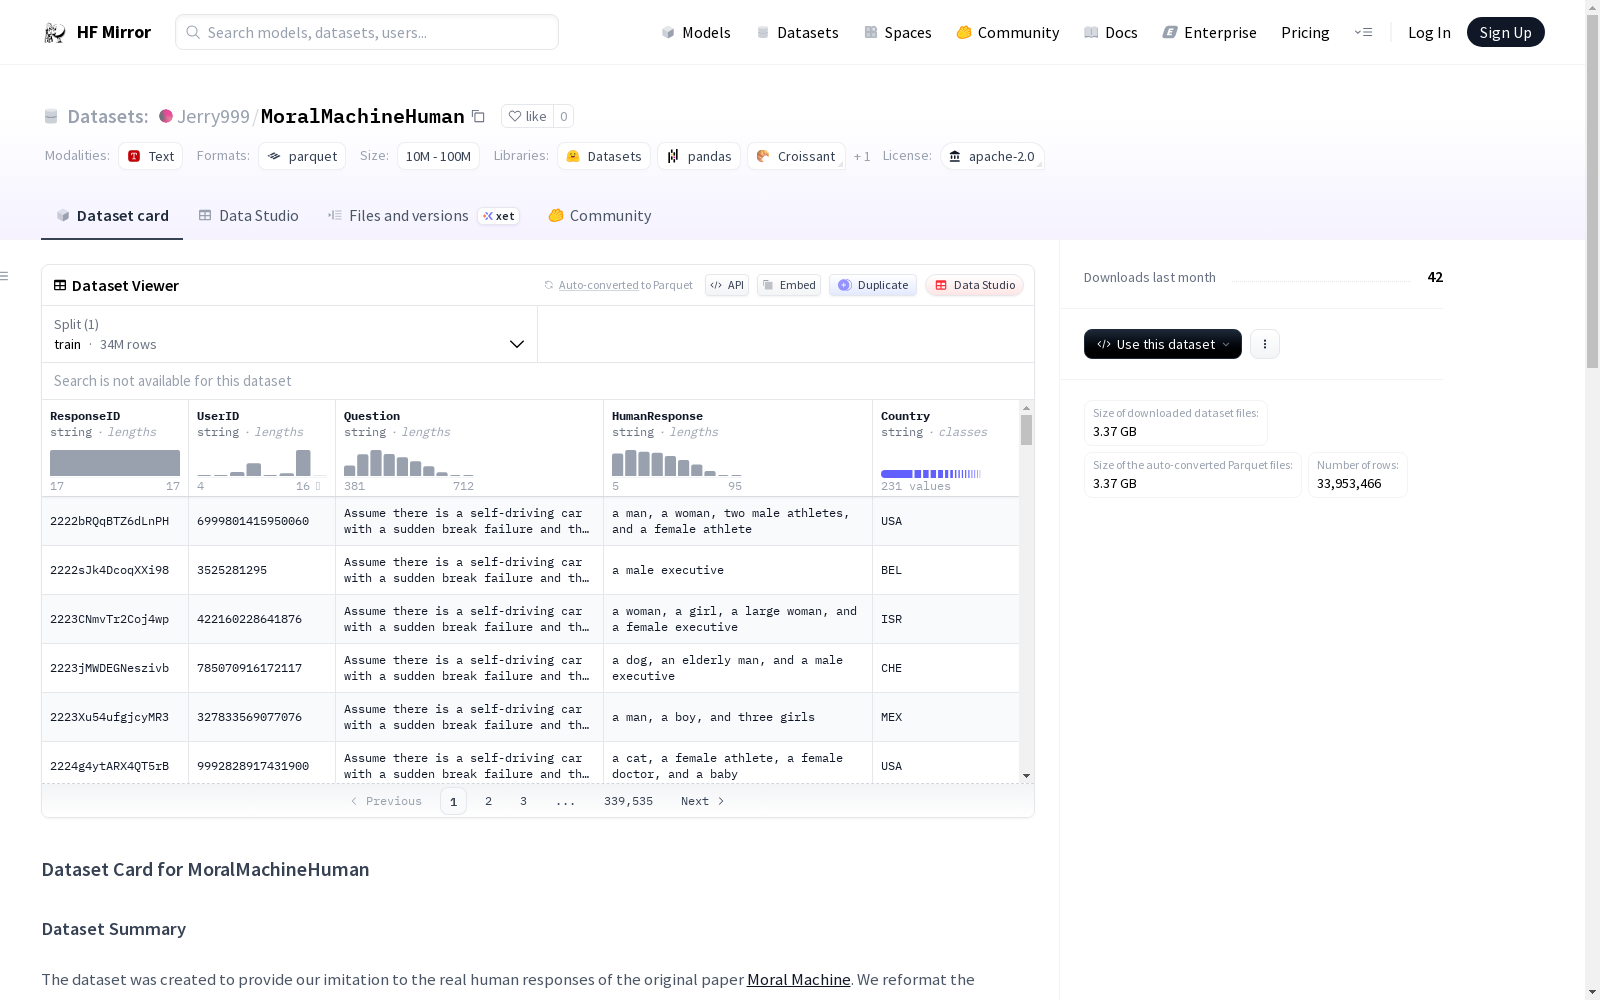Click the Question length histogram

pos(409,463)
